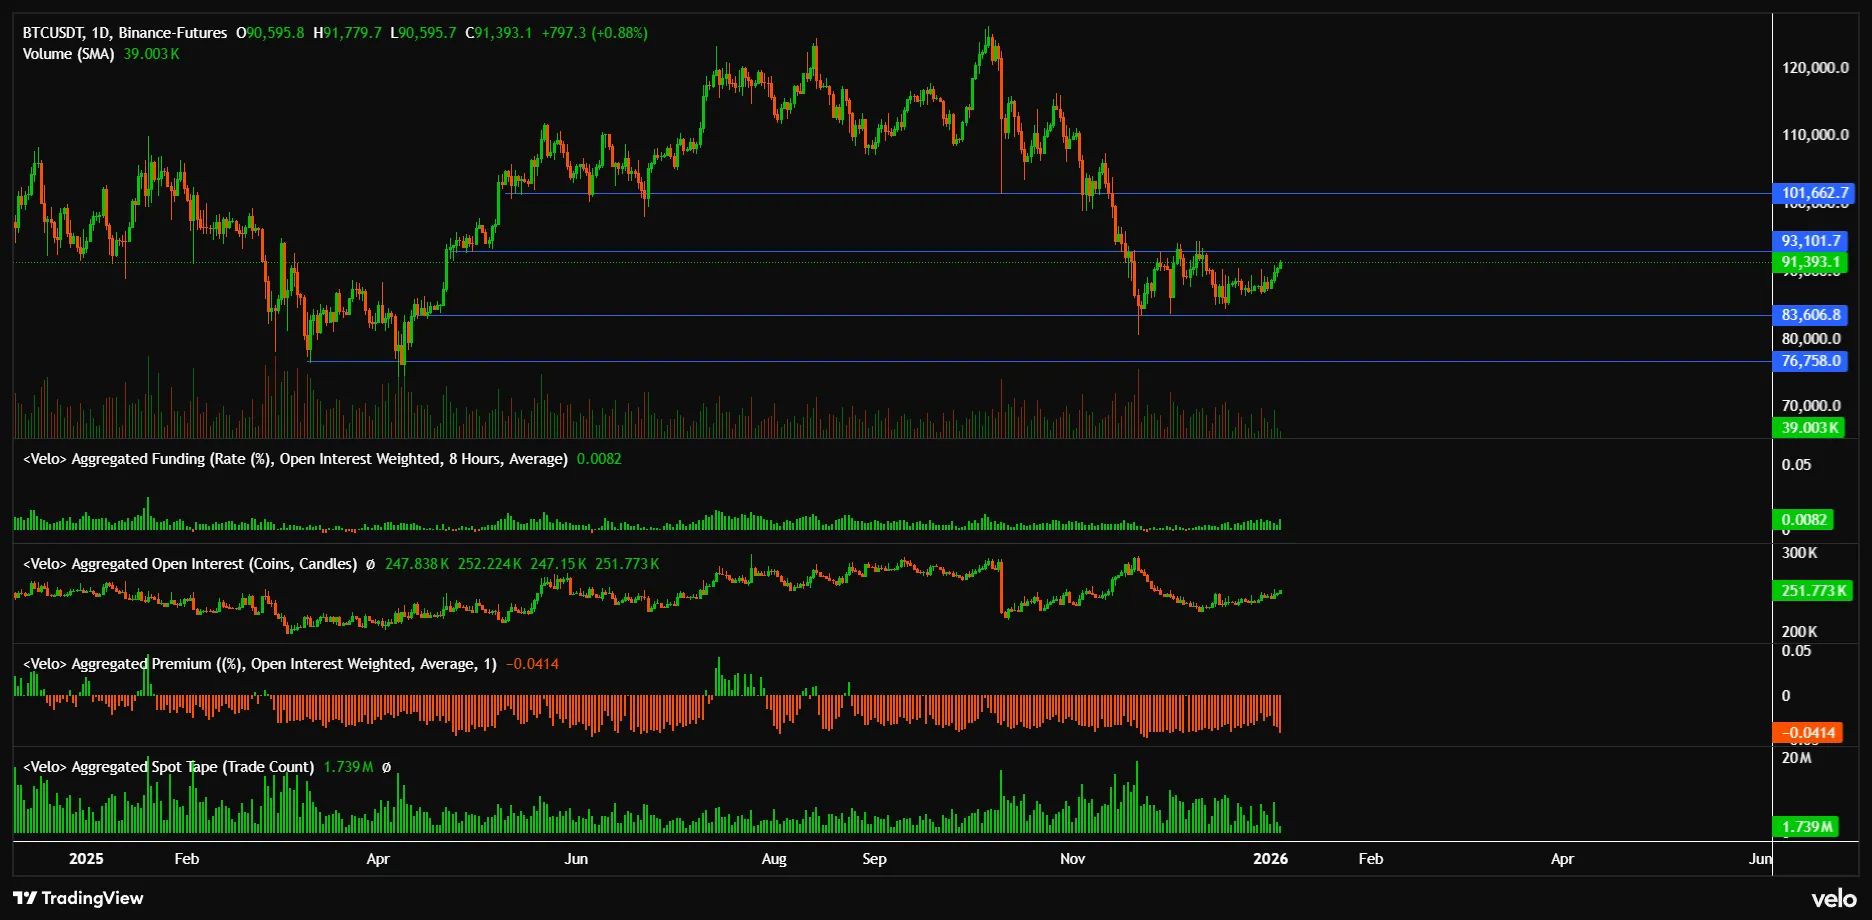This screenshot has width=1872, height=920.
Task: Click the open value O90,595.8
Action: click(x=270, y=33)
